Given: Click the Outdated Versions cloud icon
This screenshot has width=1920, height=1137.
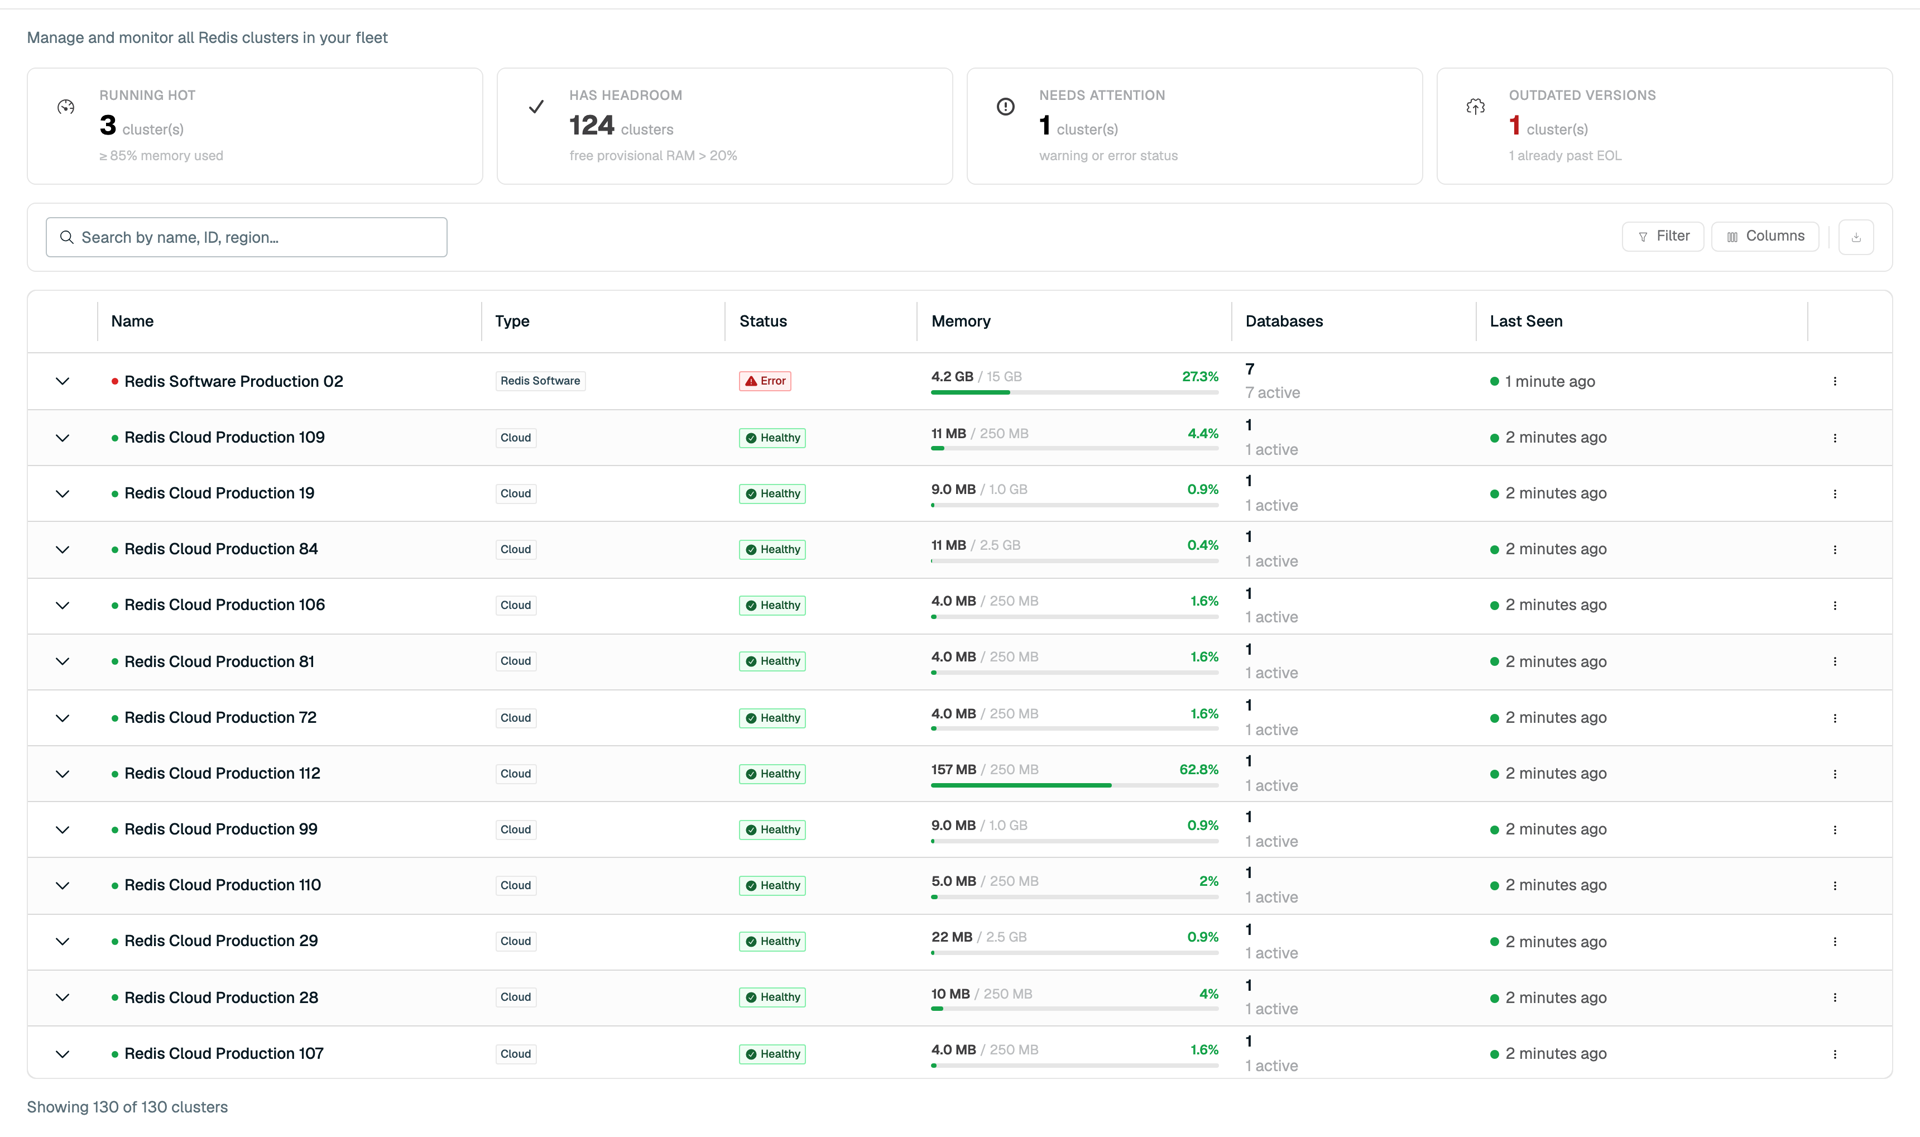Looking at the screenshot, I should coord(1476,107).
